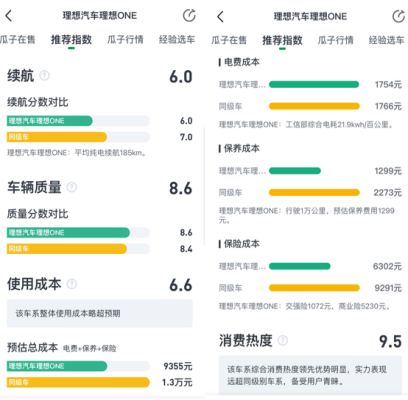Tap the 理想汽车理想ONE title on left screen
Screen dimensions: 408x400
(100, 16)
